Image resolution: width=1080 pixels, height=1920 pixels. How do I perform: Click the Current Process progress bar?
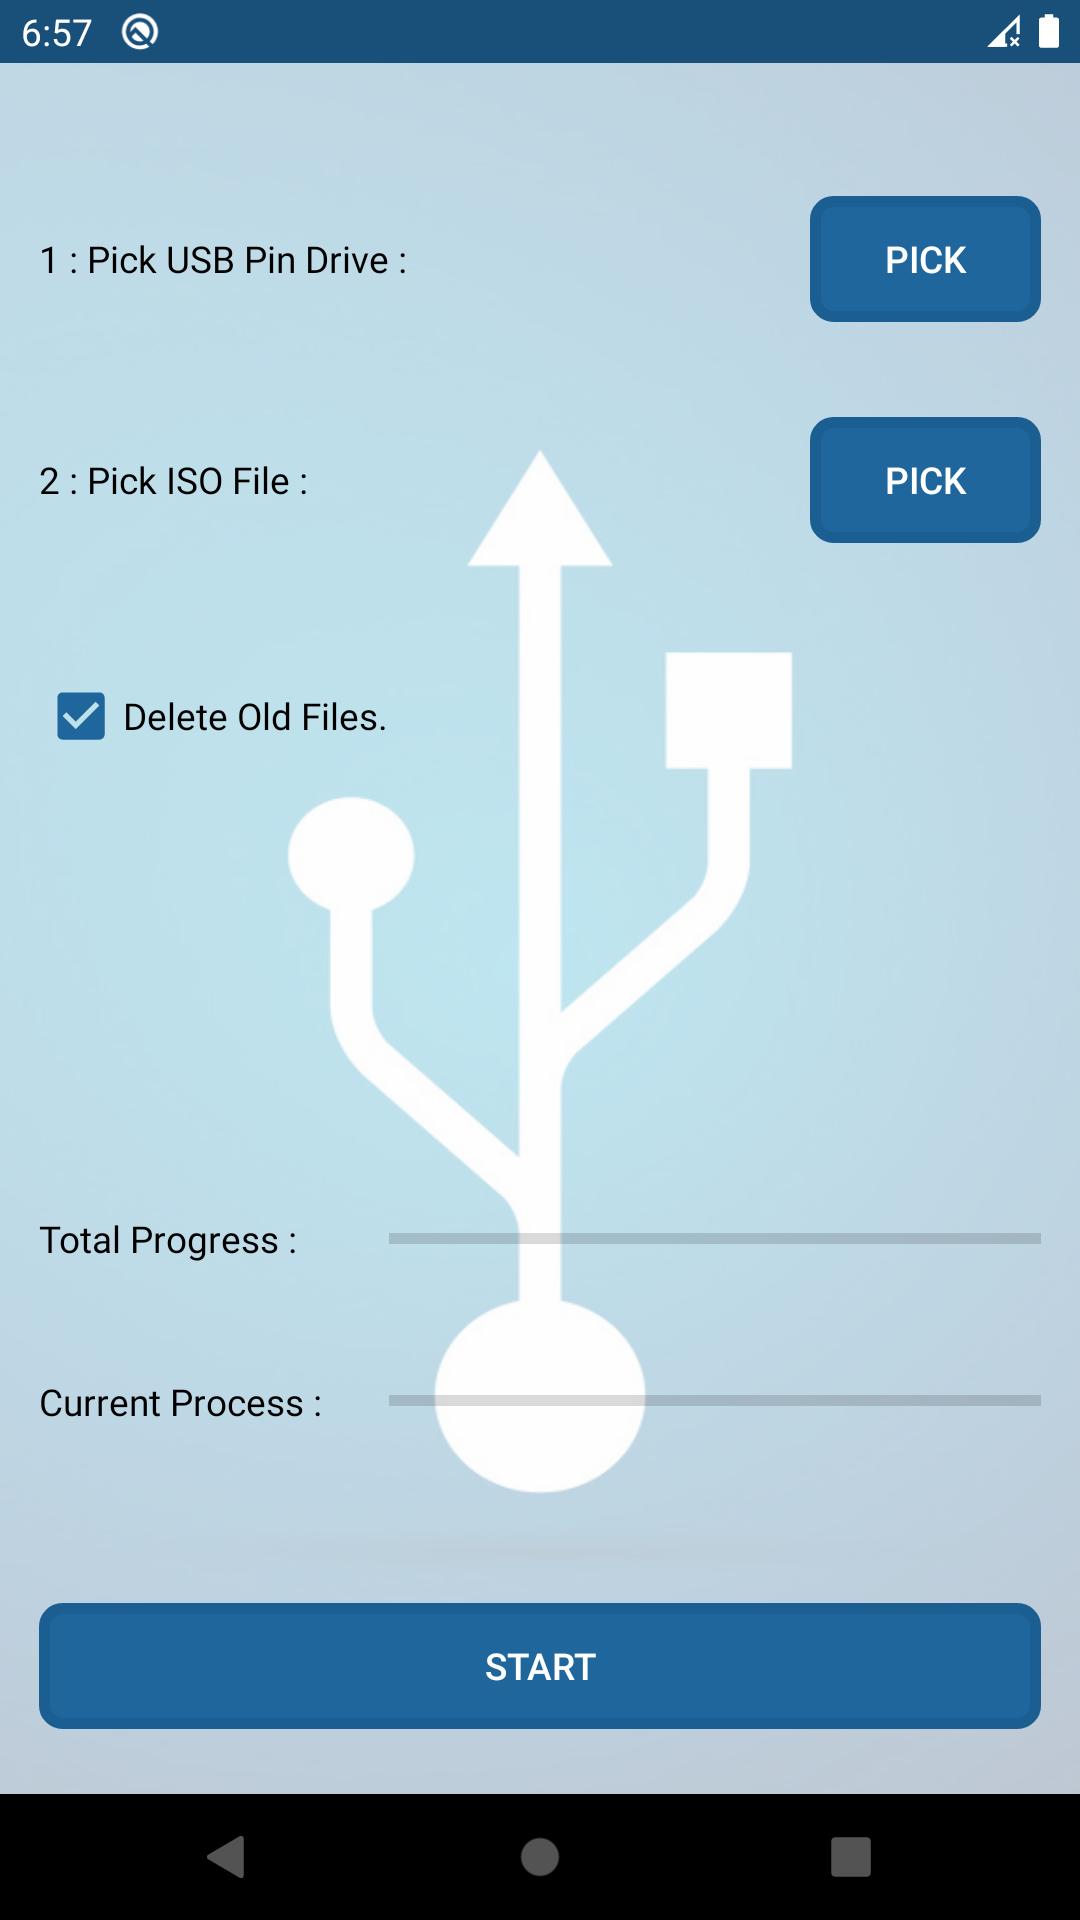pos(715,1402)
